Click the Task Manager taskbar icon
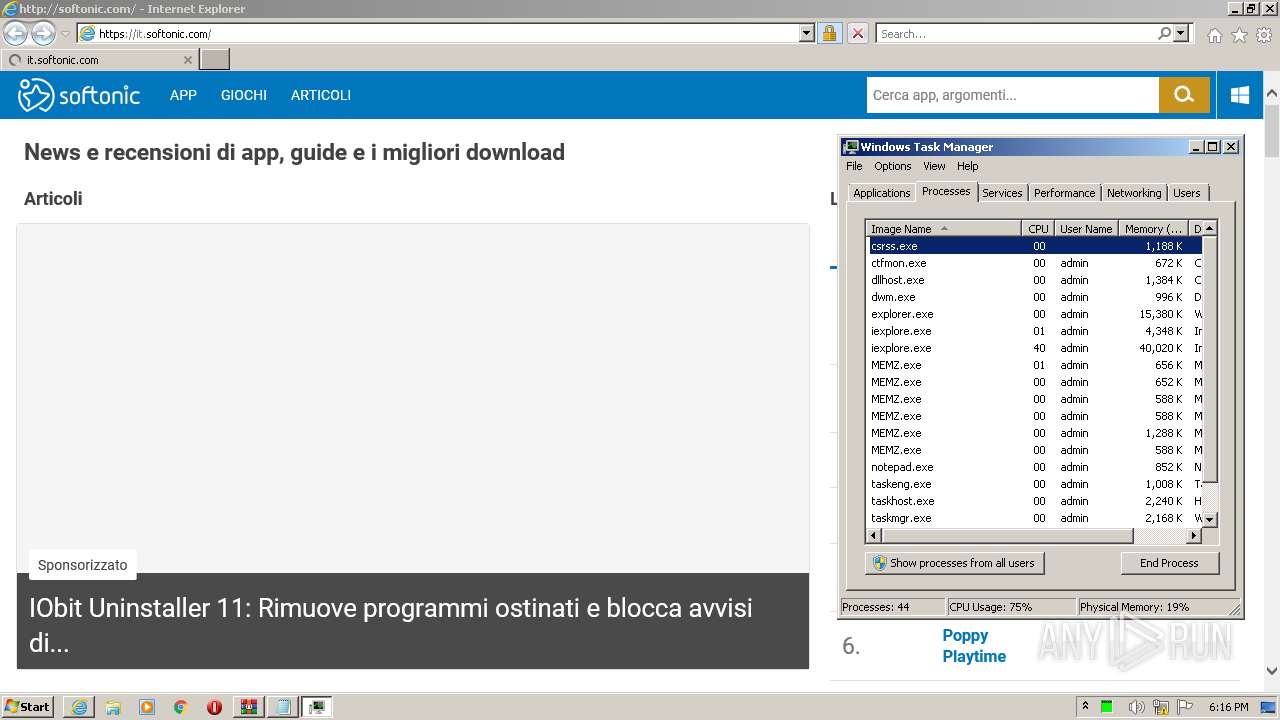1280x720 pixels. [x=317, y=707]
